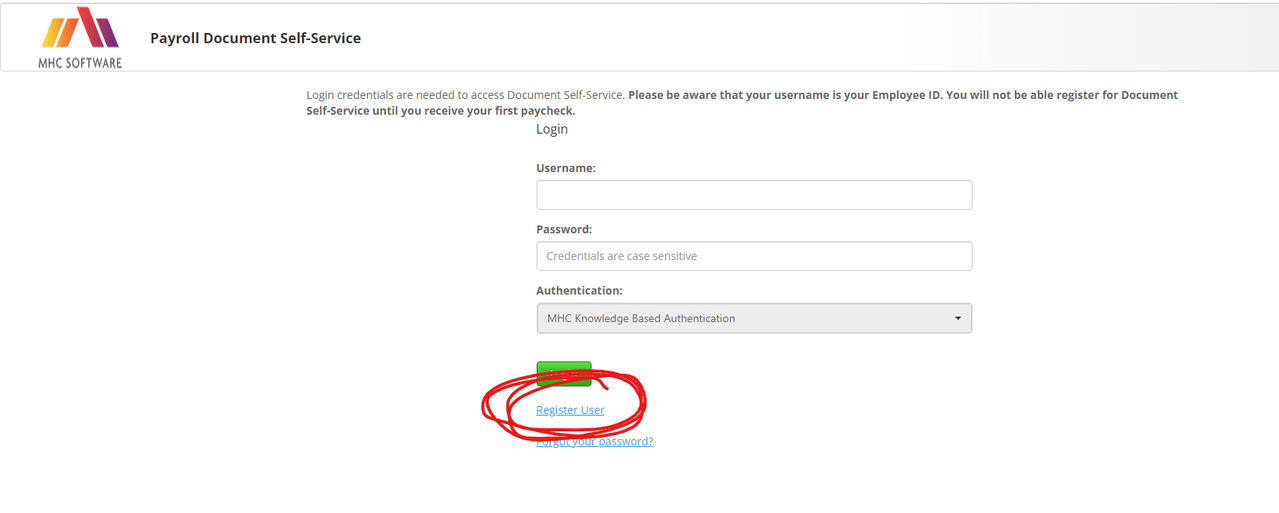Screen dimensions: 1279x513
Task: Click the bold Employee ID username notice
Action: tap(785, 95)
